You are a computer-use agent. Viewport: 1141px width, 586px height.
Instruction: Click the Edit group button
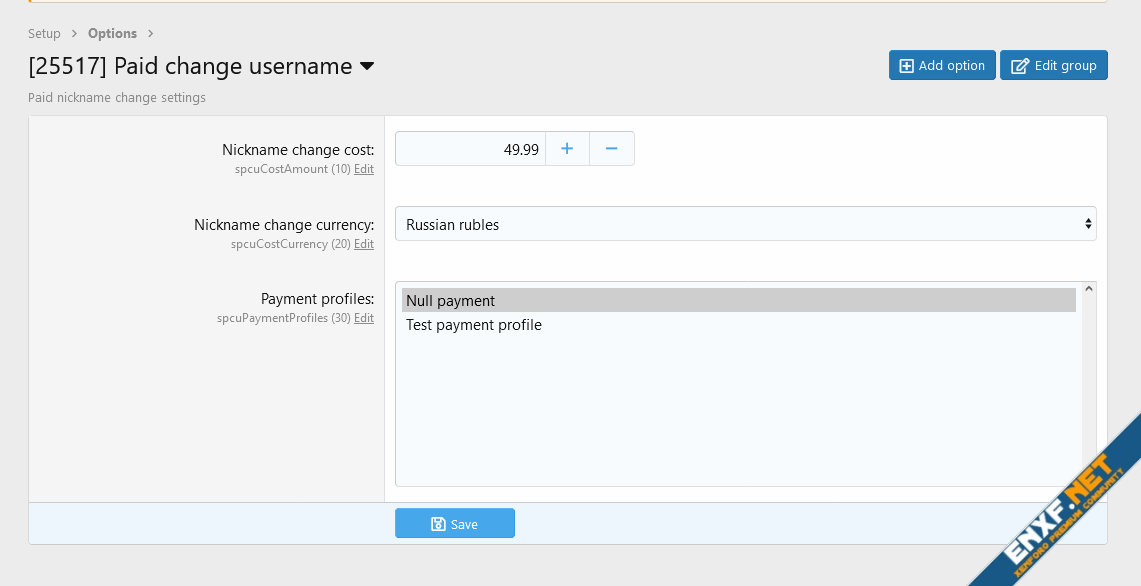[1054, 66]
